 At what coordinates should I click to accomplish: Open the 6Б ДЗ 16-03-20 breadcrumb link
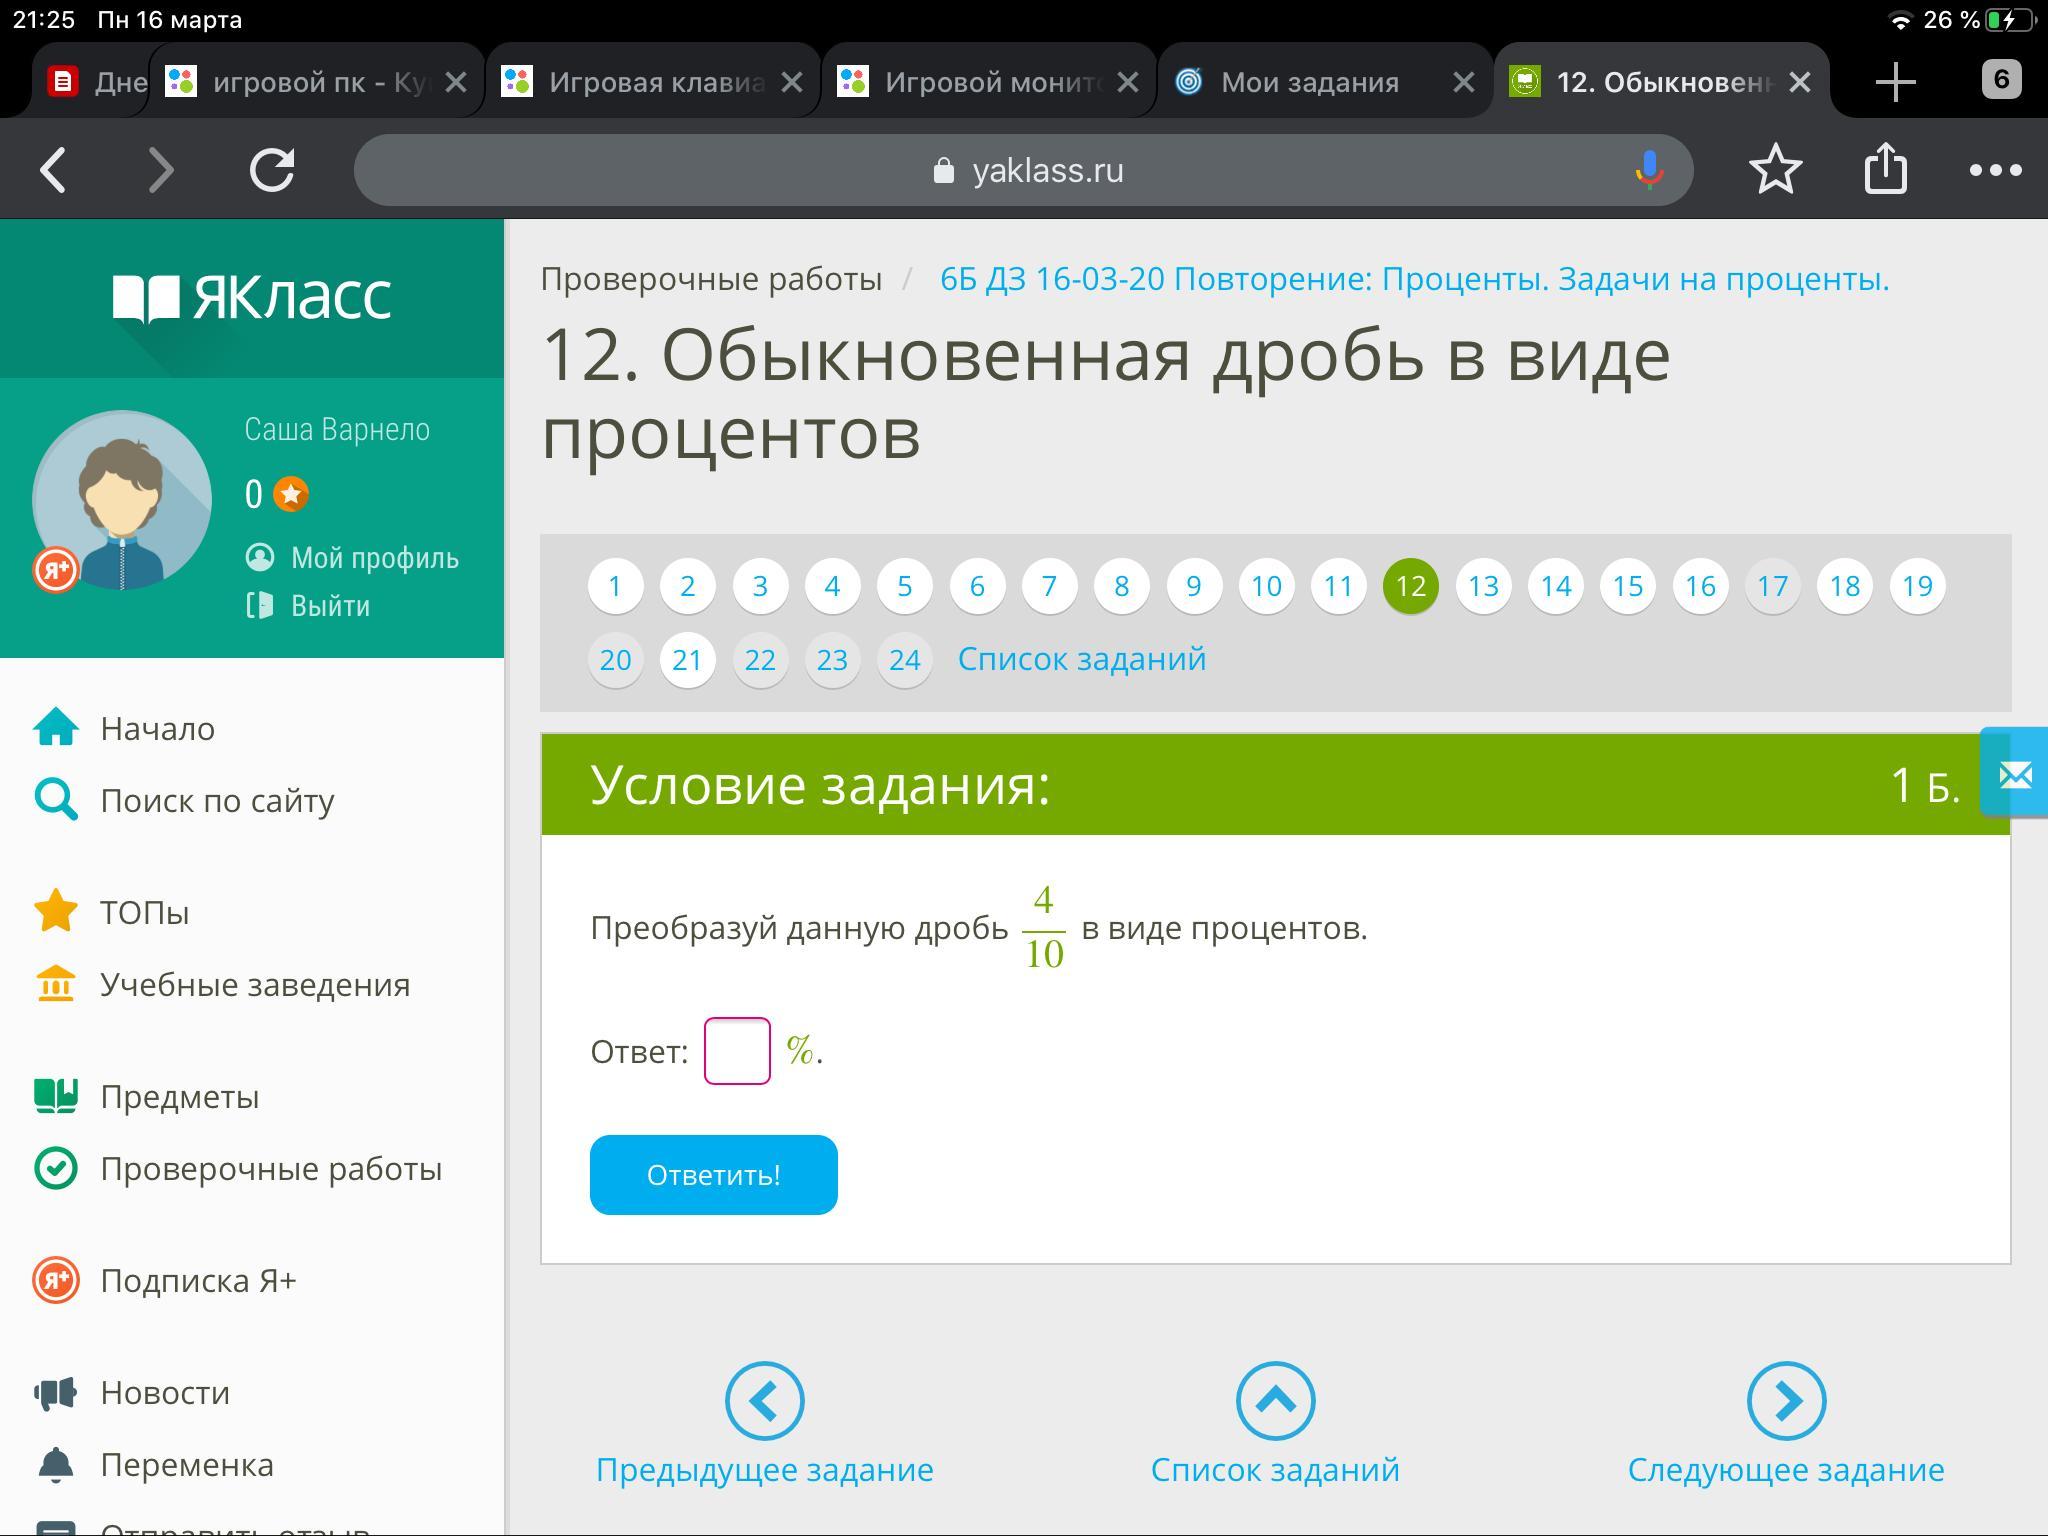coord(1414,279)
